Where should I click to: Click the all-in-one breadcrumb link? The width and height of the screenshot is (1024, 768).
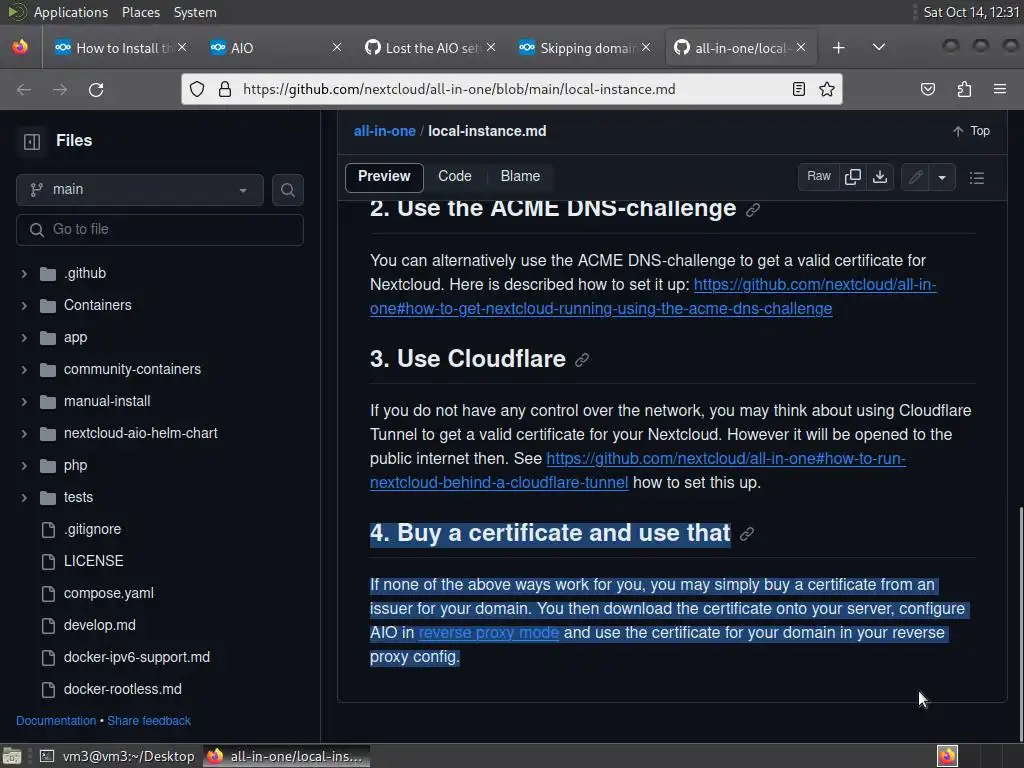click(384, 131)
